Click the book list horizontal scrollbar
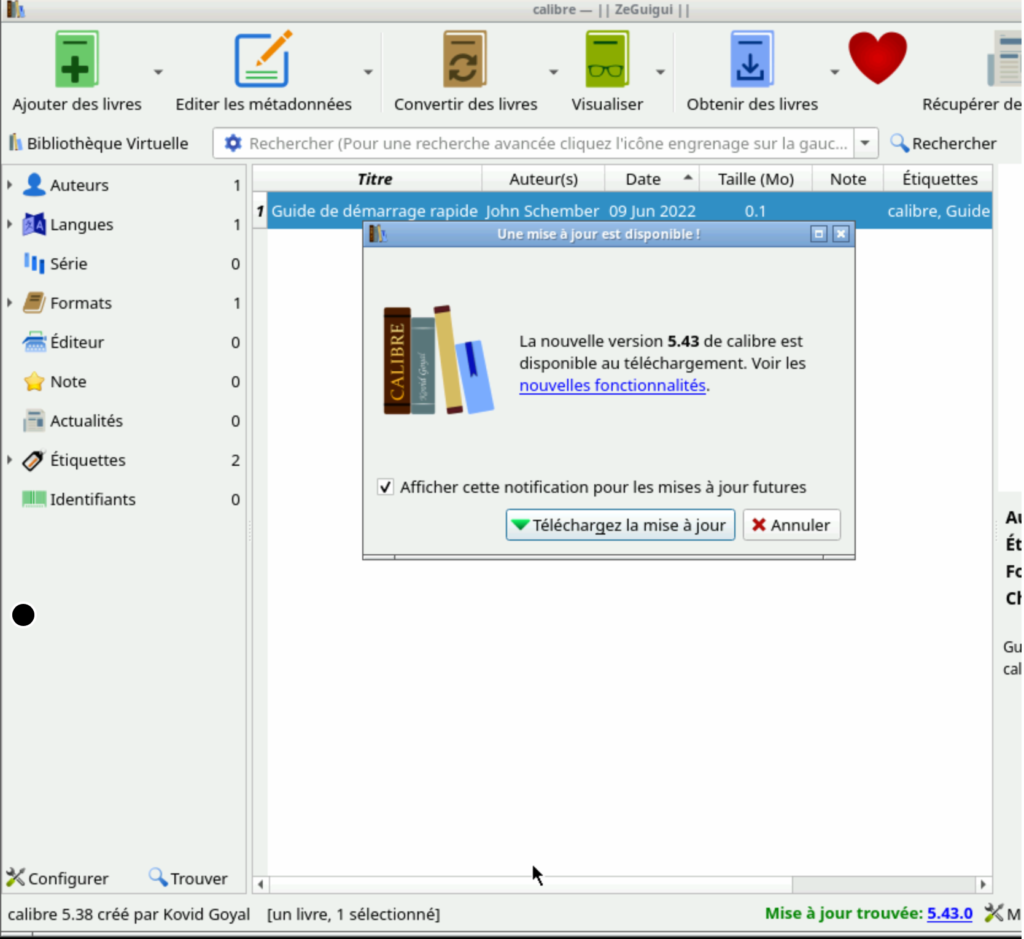 coord(530,885)
